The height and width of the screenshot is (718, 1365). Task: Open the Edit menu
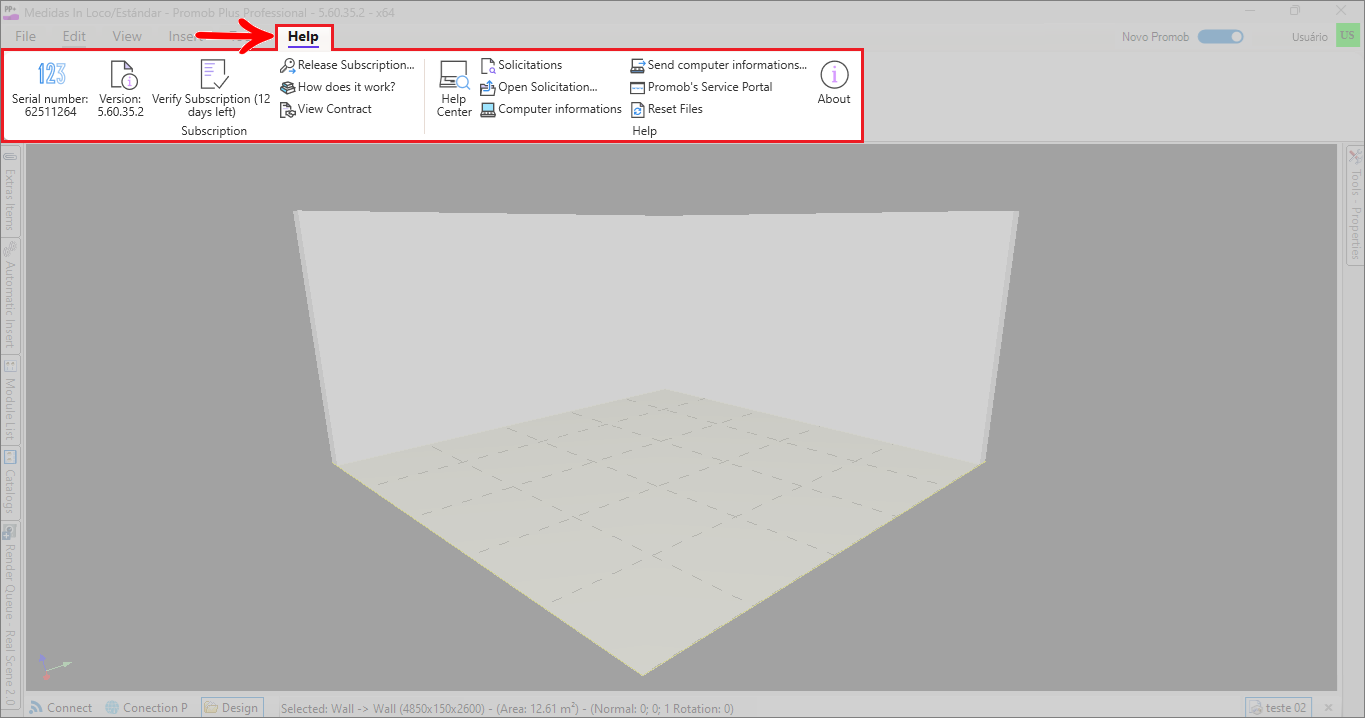(x=74, y=36)
